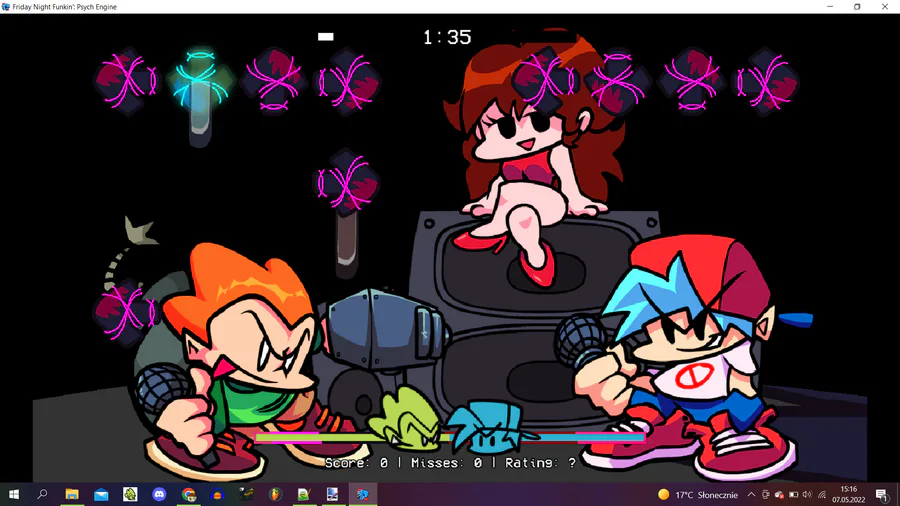
Task: Click the glowing cyan opponent arrow receptor
Action: click(x=200, y=80)
